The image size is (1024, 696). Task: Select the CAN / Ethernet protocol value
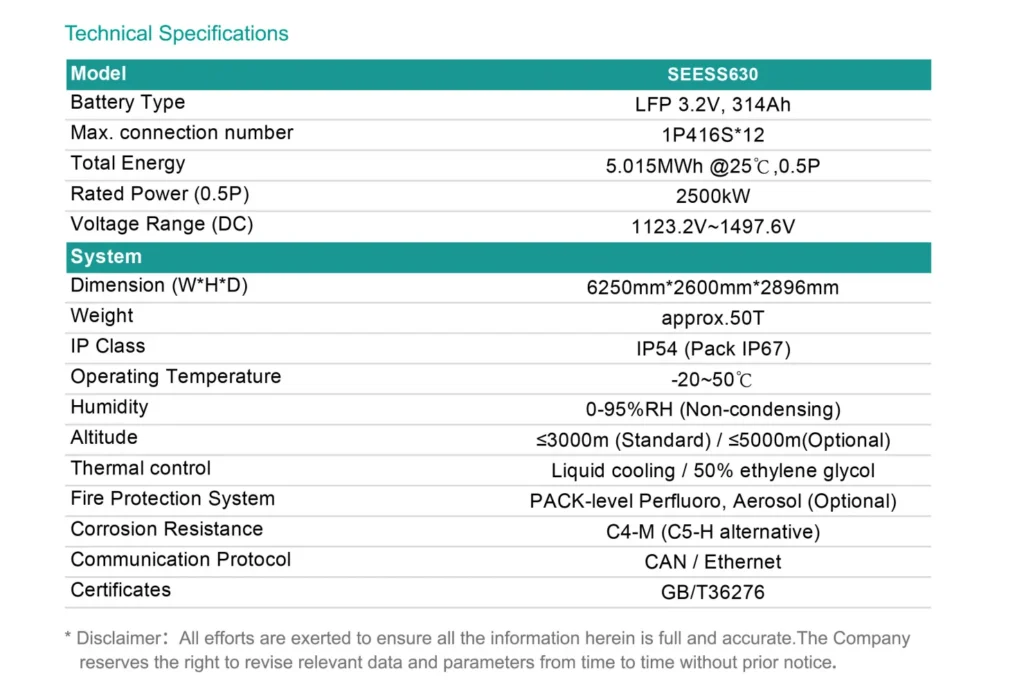712,562
